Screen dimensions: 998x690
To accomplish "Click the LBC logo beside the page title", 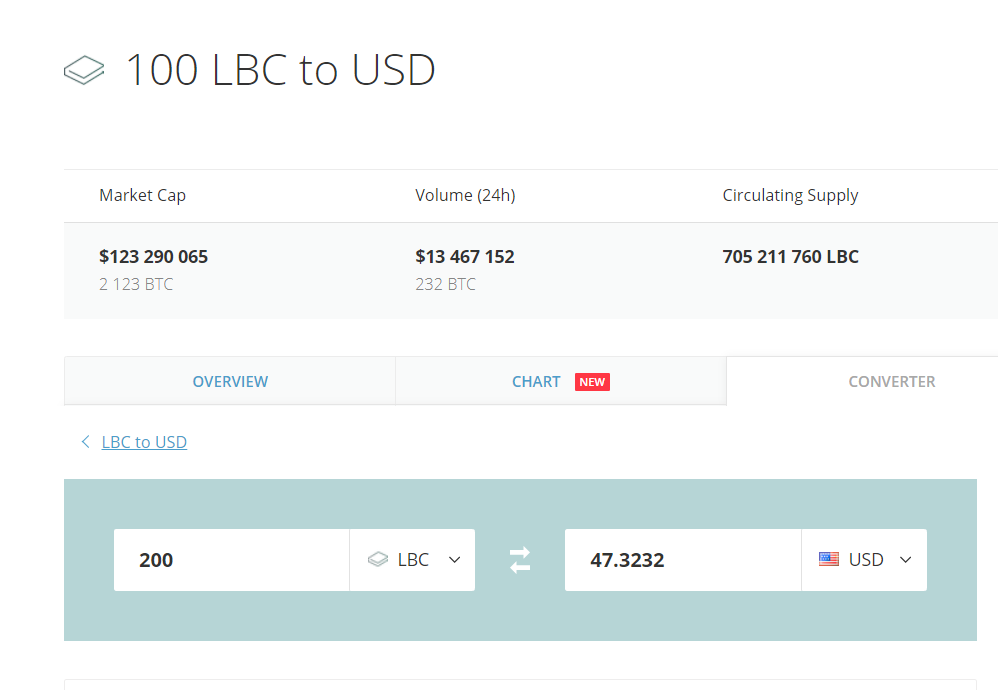I will [84, 70].
